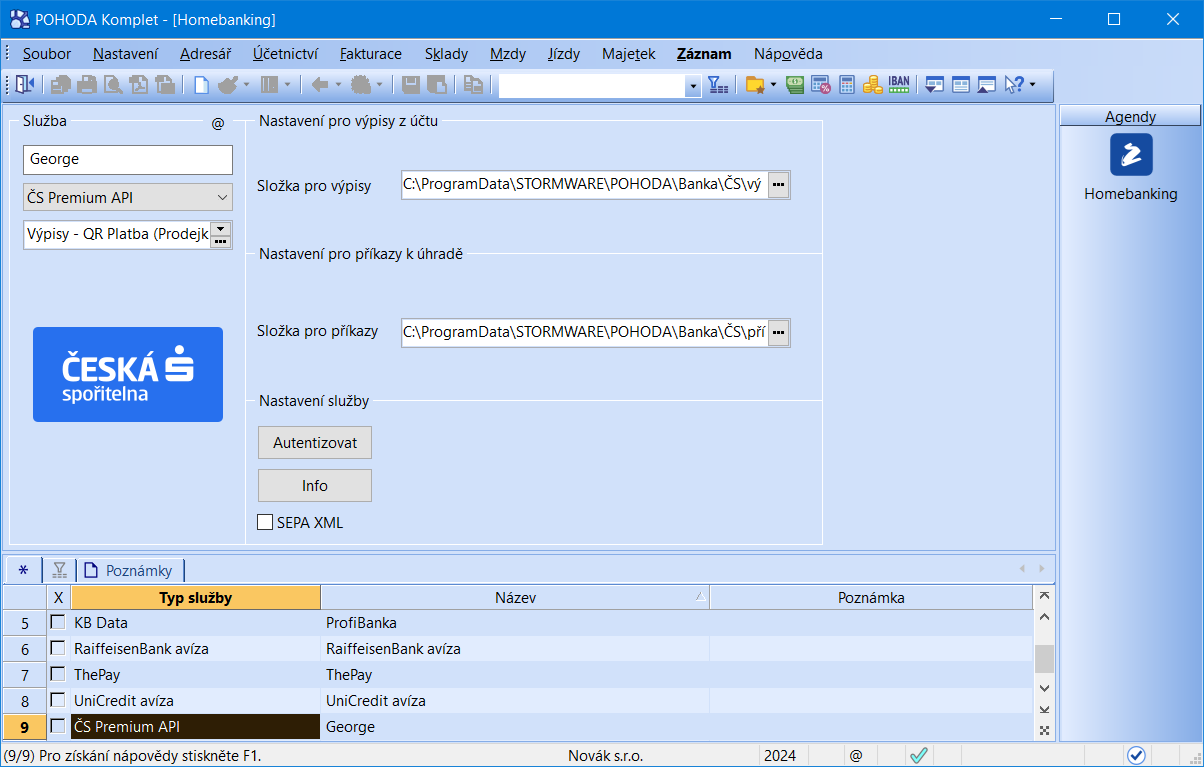Click the @ symbol in Služba header

218,123
